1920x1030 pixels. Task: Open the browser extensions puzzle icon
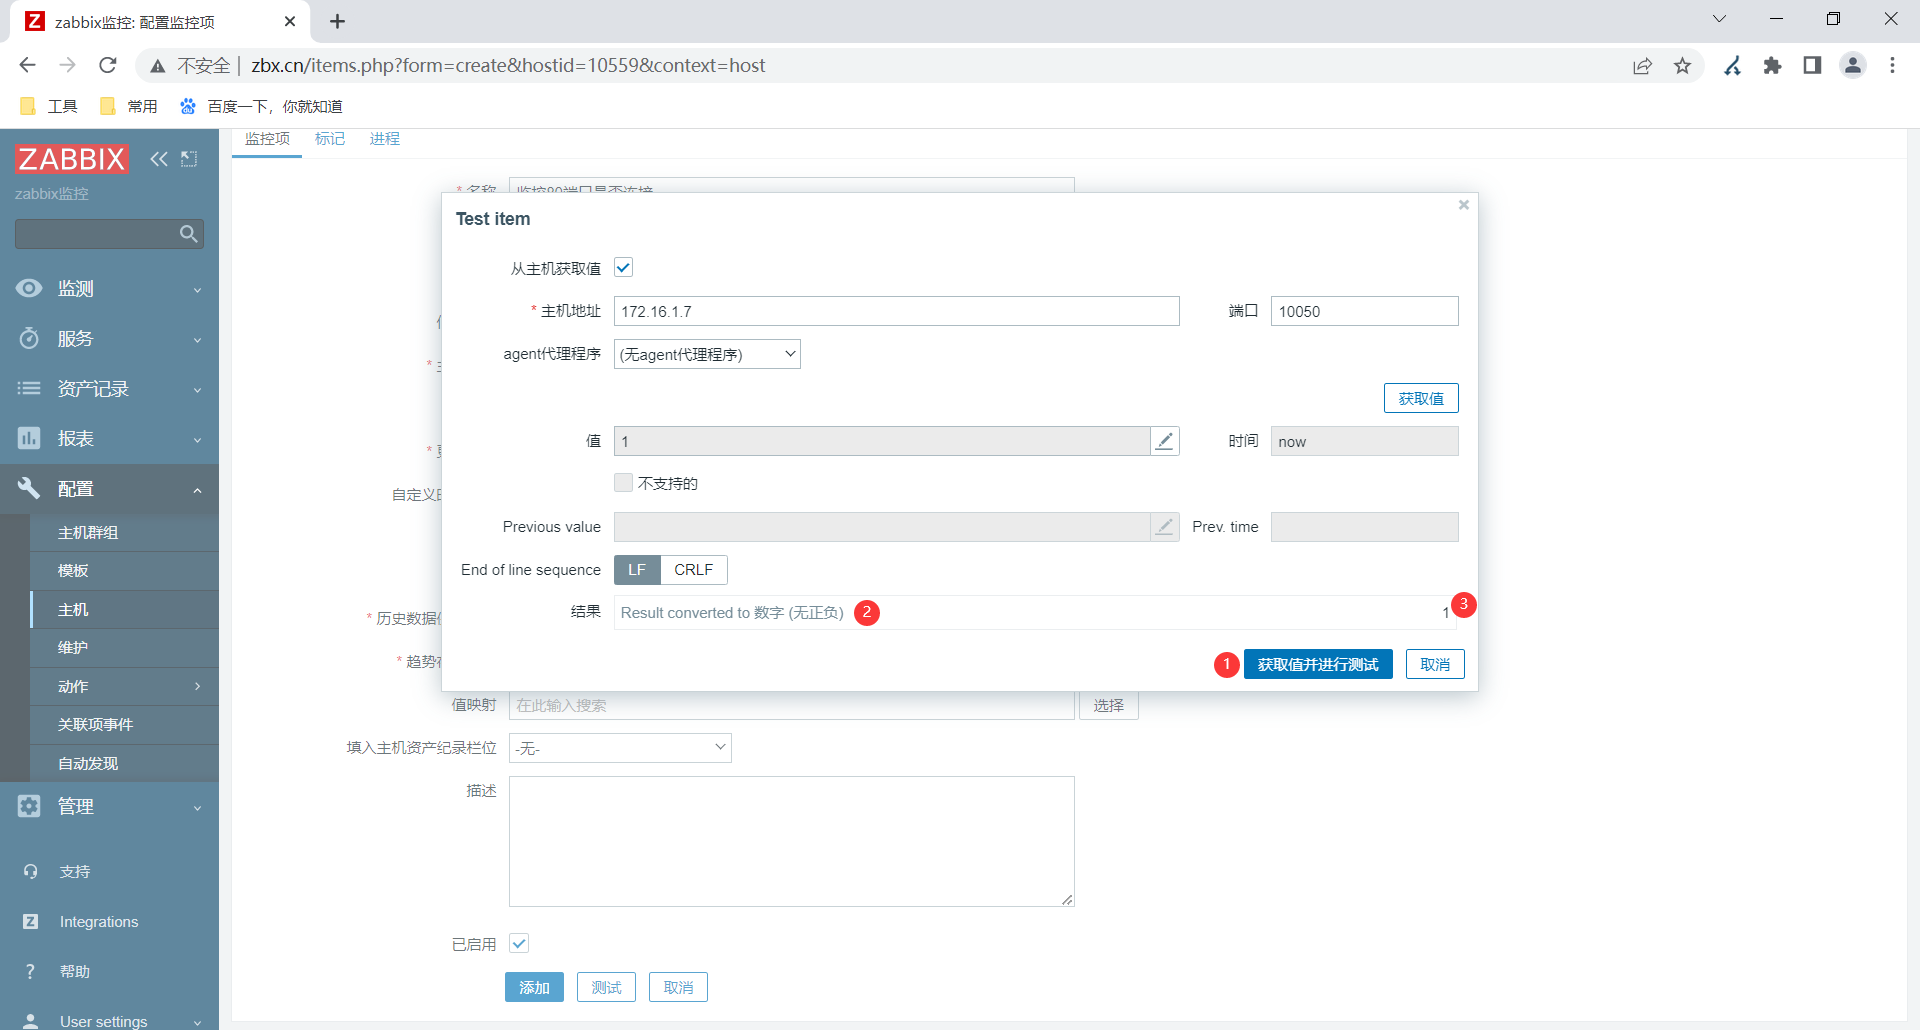pos(1772,66)
